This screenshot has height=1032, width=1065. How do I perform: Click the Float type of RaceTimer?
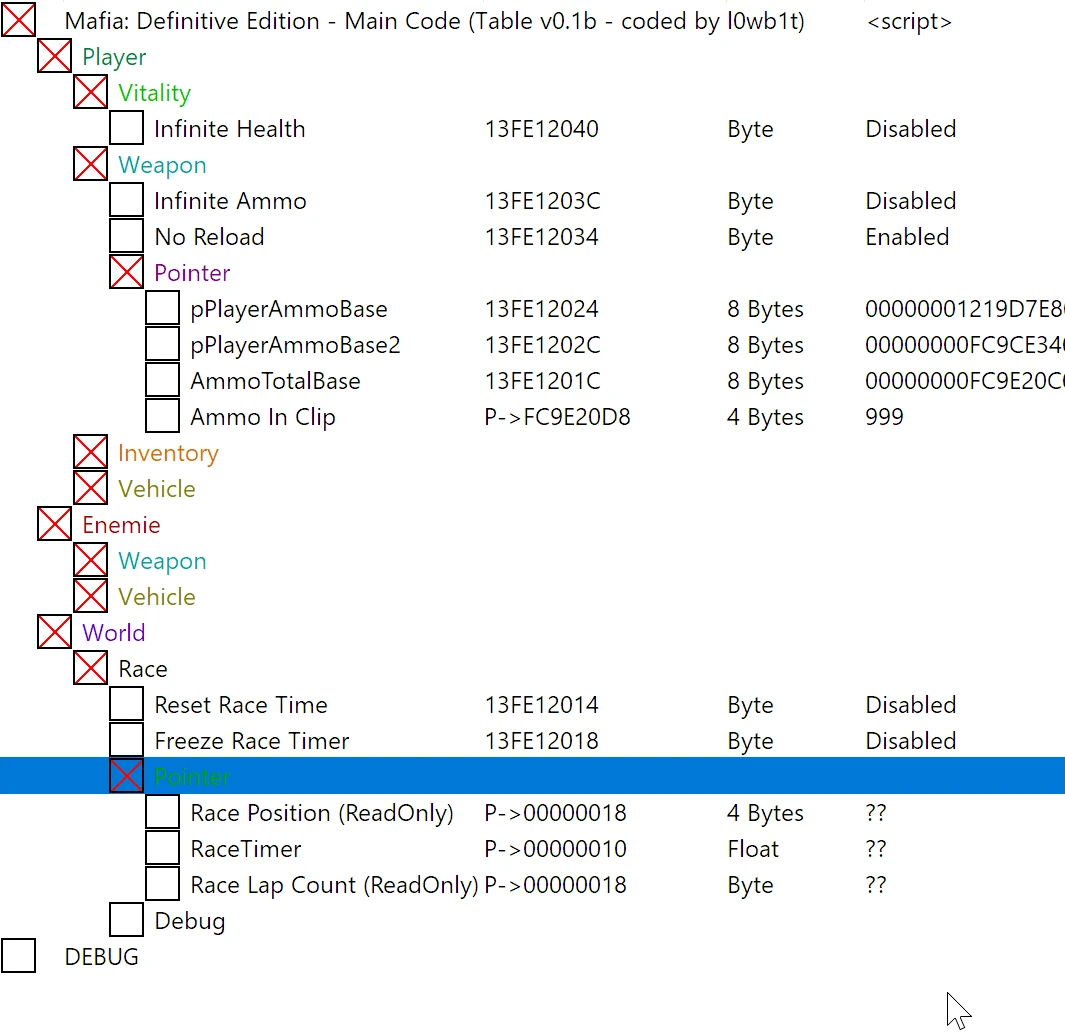[x=753, y=849]
